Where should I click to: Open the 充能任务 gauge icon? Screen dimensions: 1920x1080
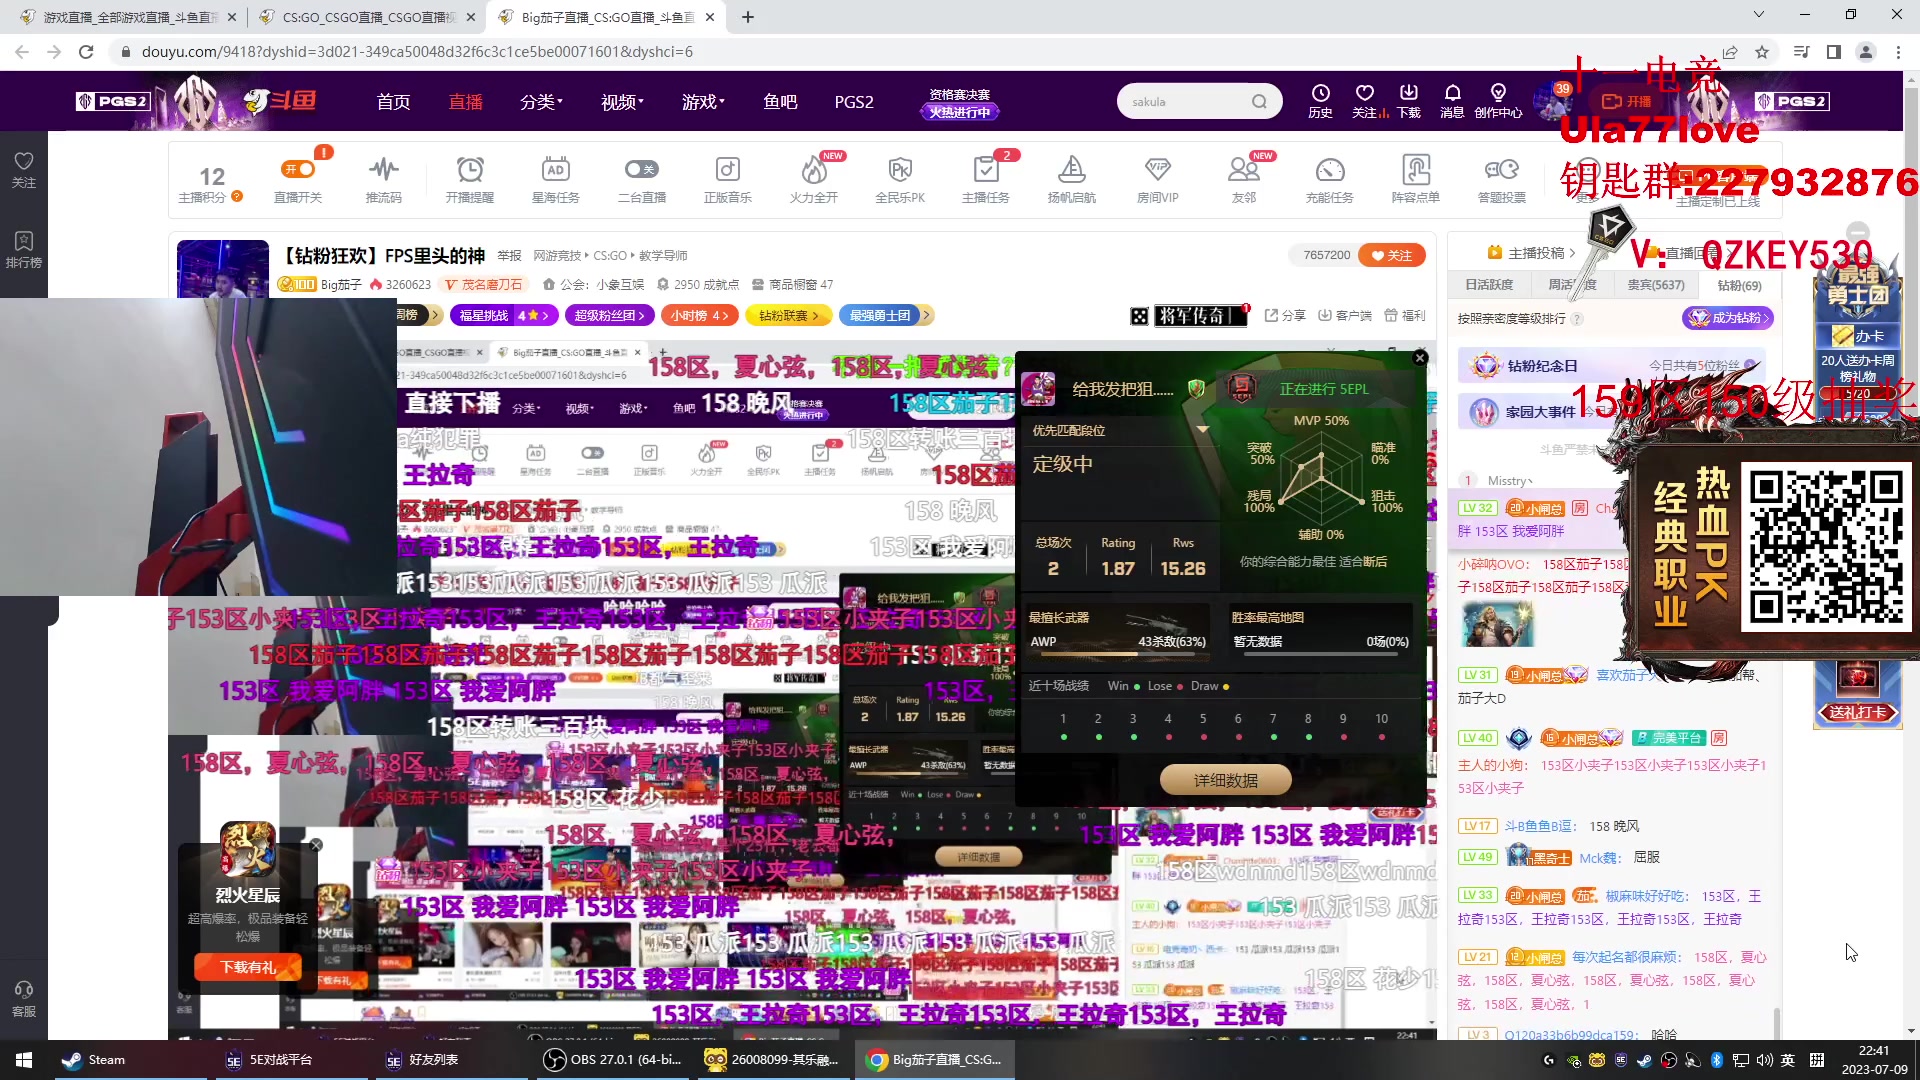[x=1330, y=170]
